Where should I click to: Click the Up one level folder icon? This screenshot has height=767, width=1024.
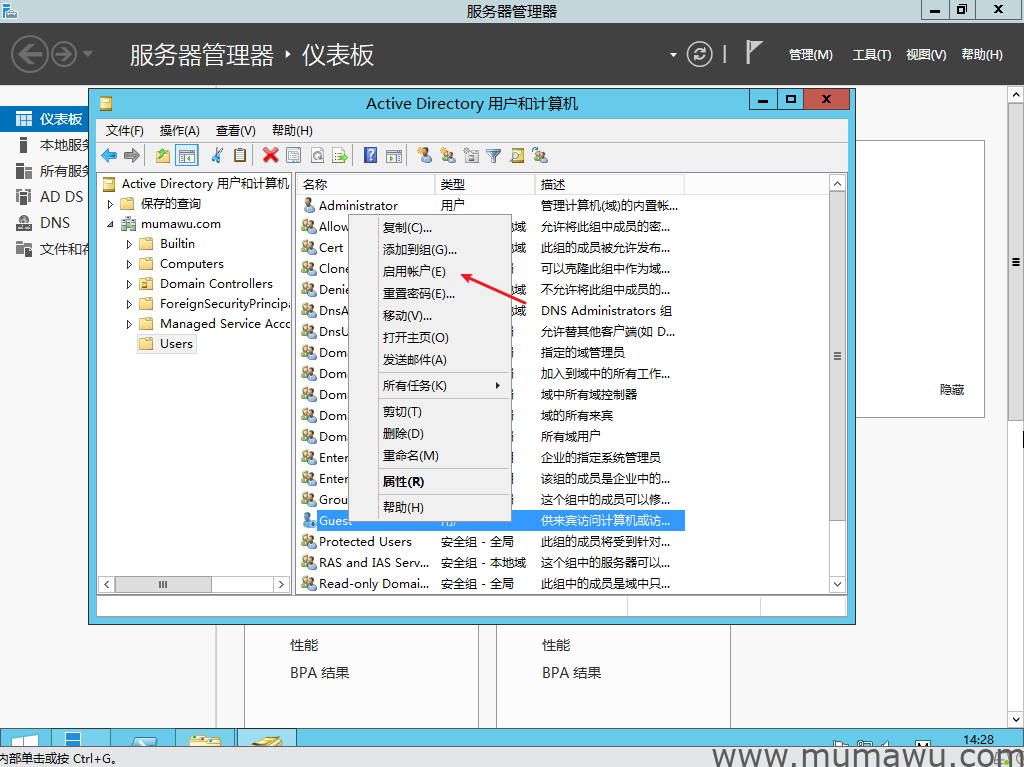pos(162,155)
